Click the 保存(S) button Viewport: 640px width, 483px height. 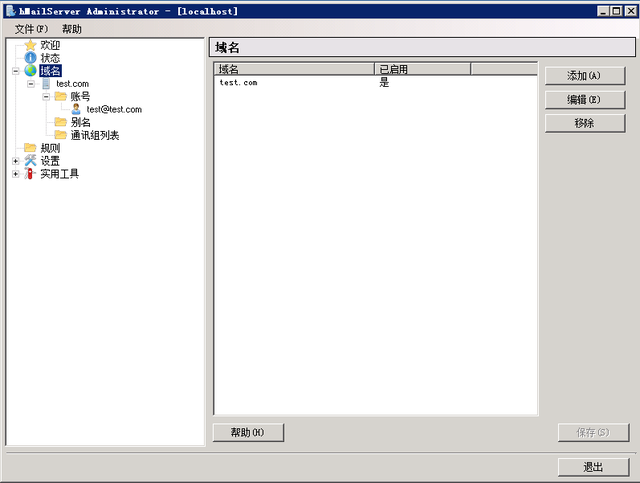[x=593, y=432]
